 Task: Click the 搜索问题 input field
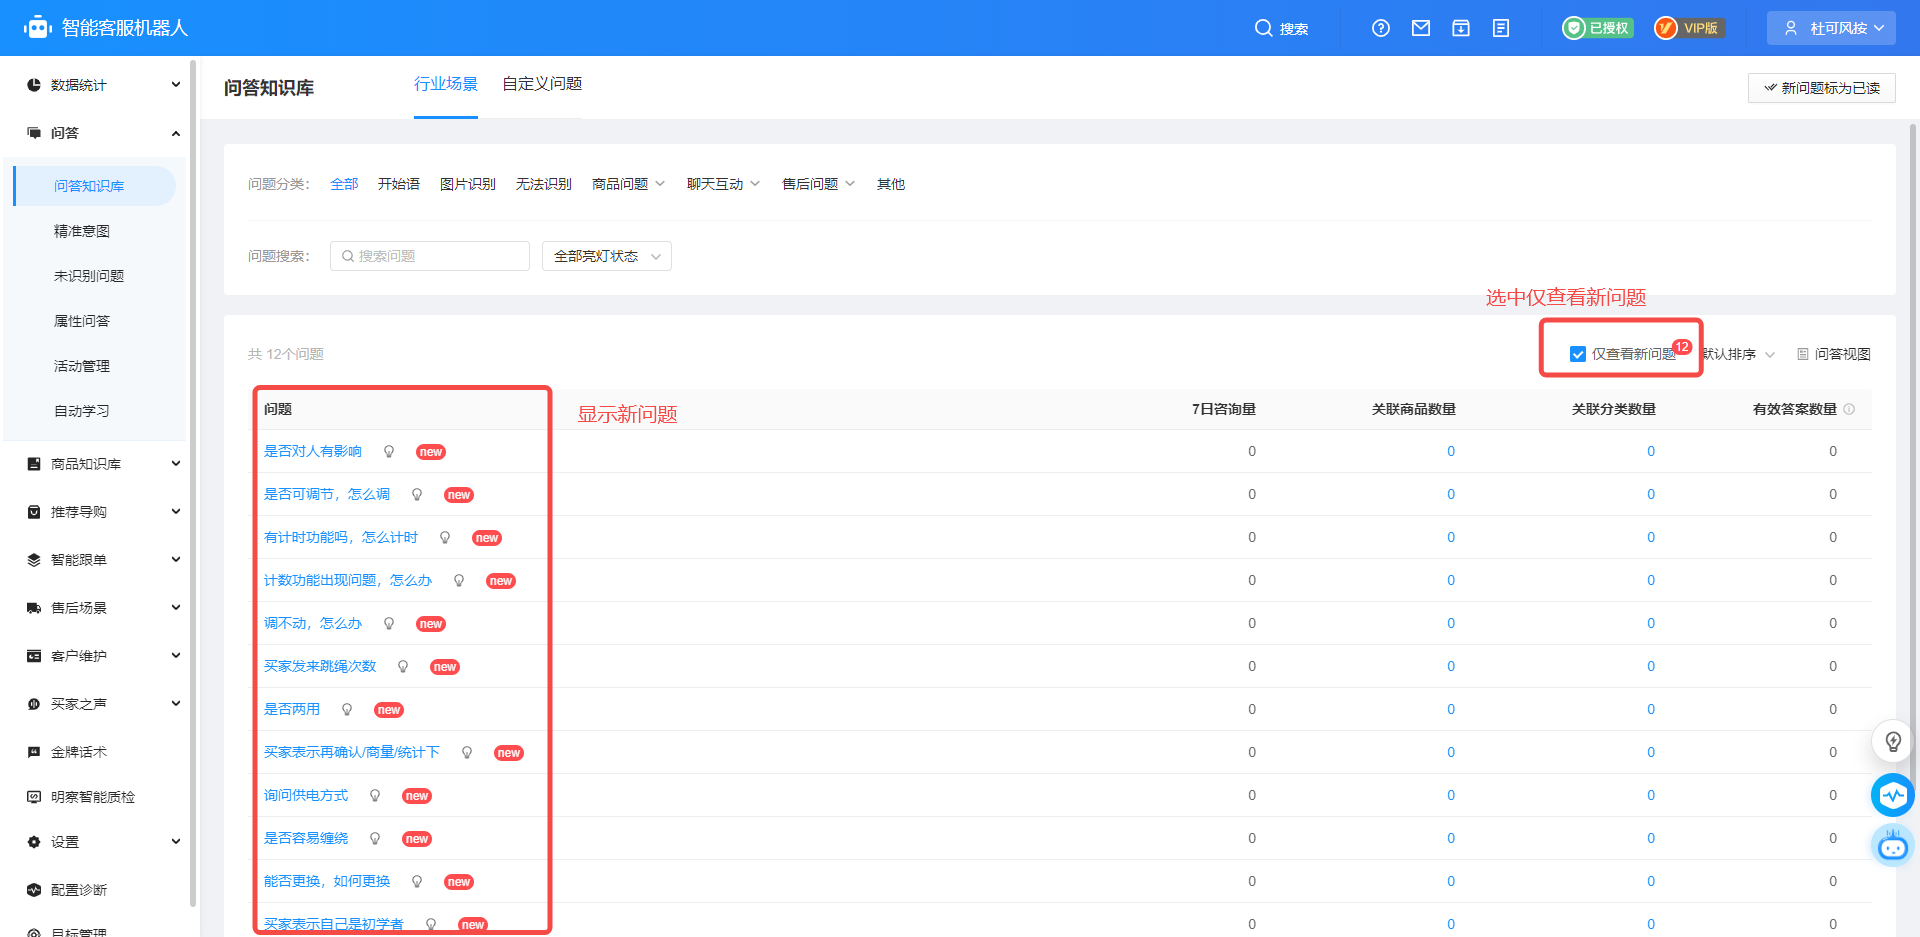point(430,256)
